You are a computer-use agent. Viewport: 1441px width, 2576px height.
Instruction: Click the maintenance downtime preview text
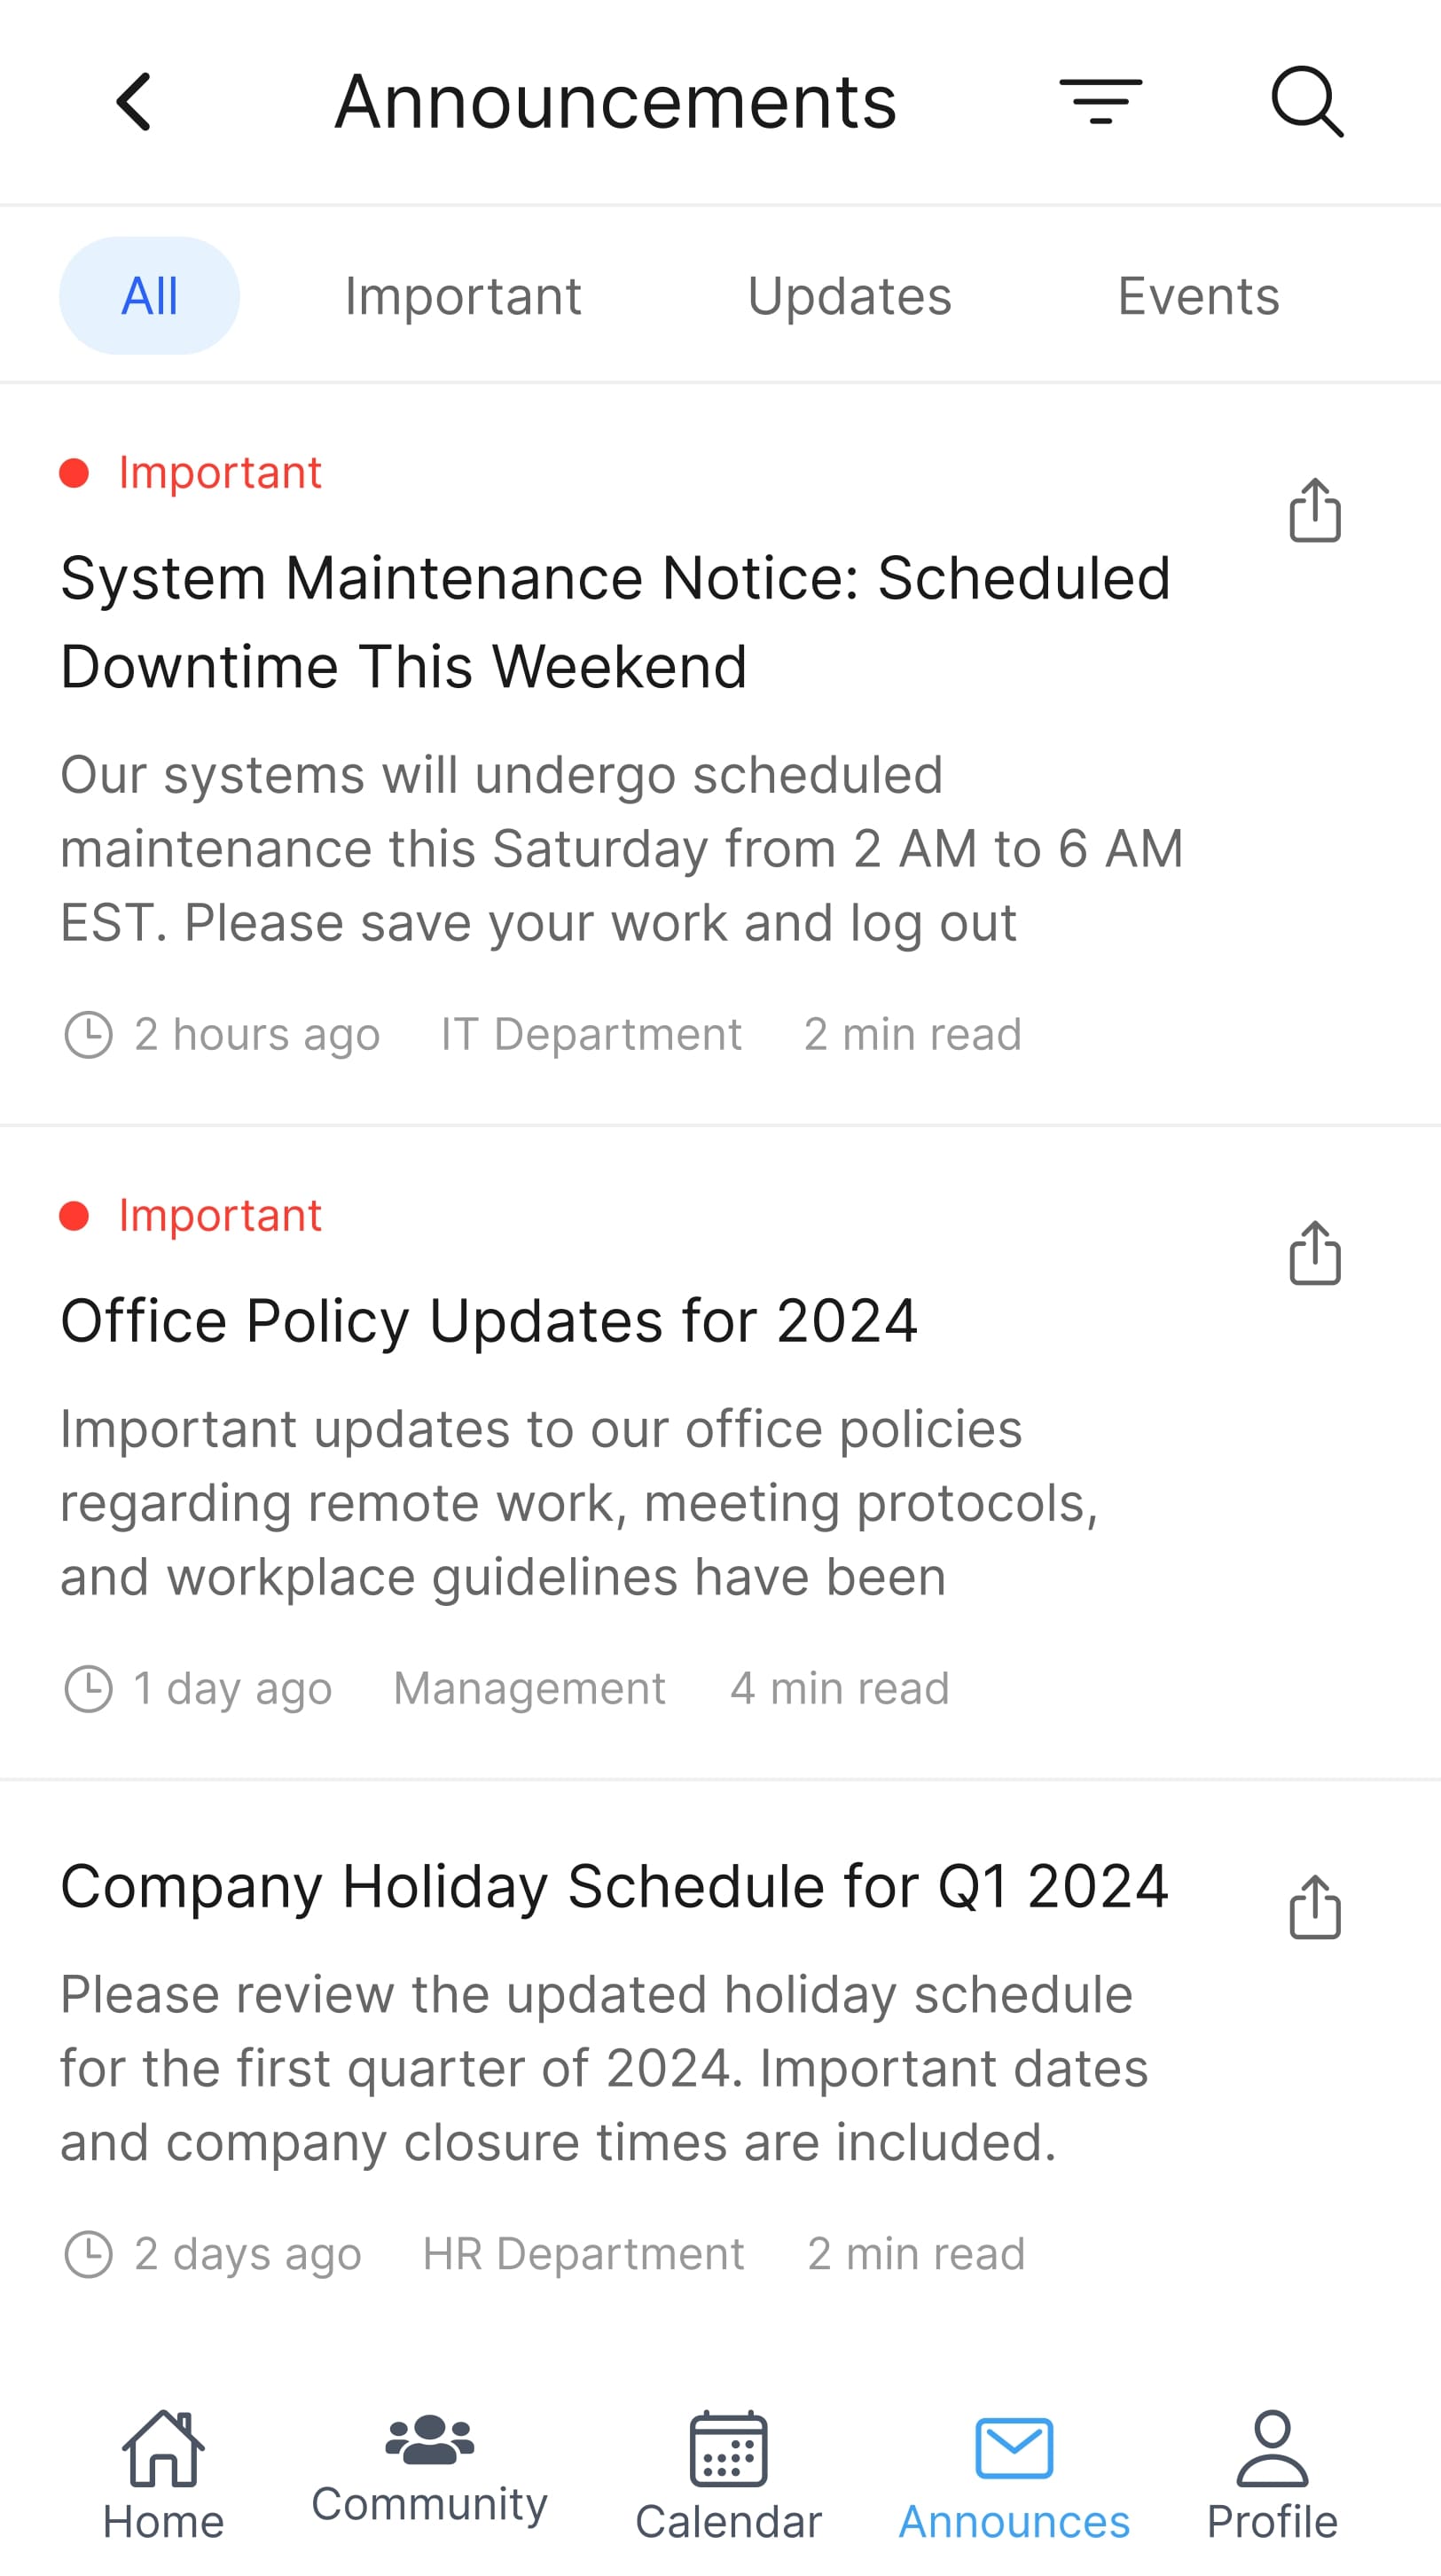(x=621, y=848)
